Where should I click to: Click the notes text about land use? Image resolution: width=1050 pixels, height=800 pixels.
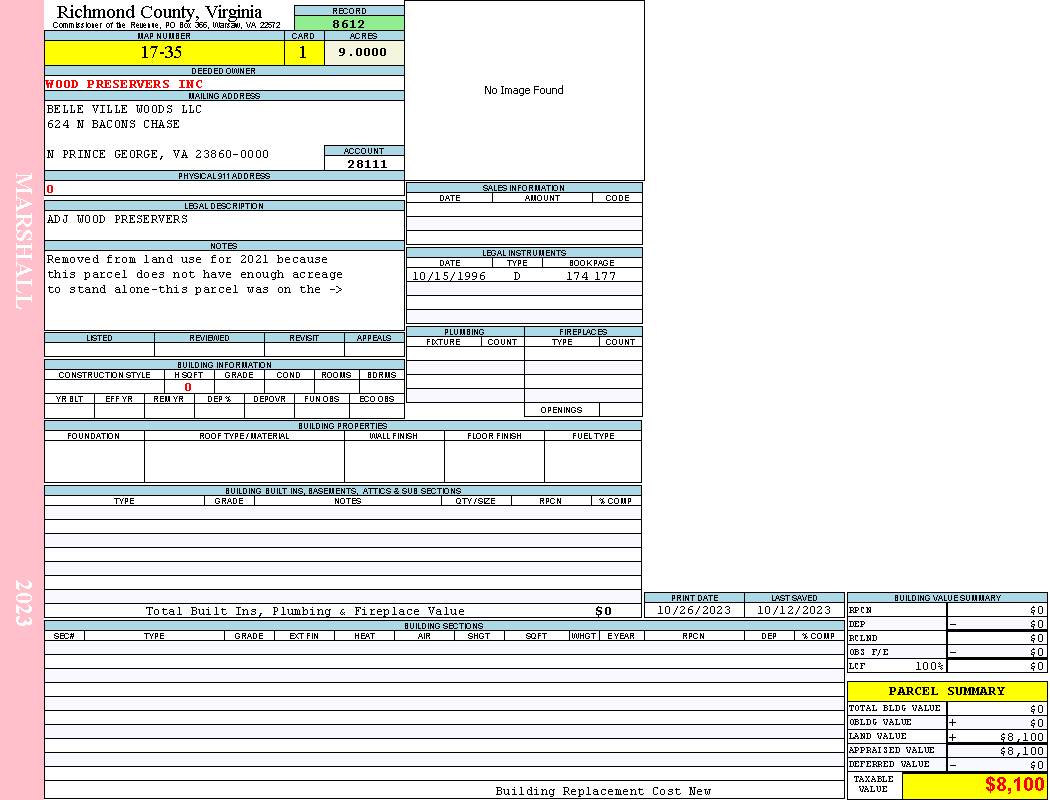click(x=195, y=275)
